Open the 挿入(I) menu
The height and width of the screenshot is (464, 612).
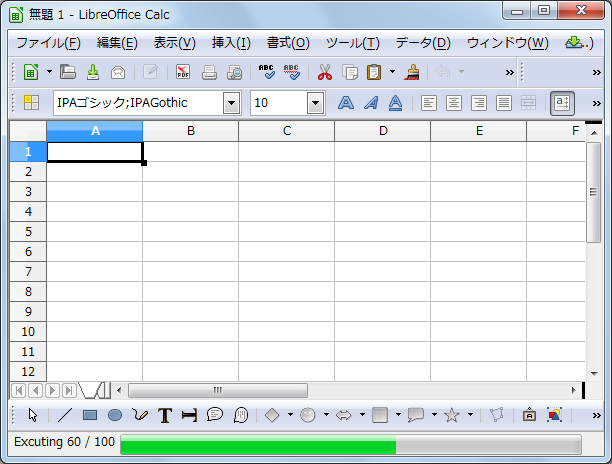tap(231, 43)
